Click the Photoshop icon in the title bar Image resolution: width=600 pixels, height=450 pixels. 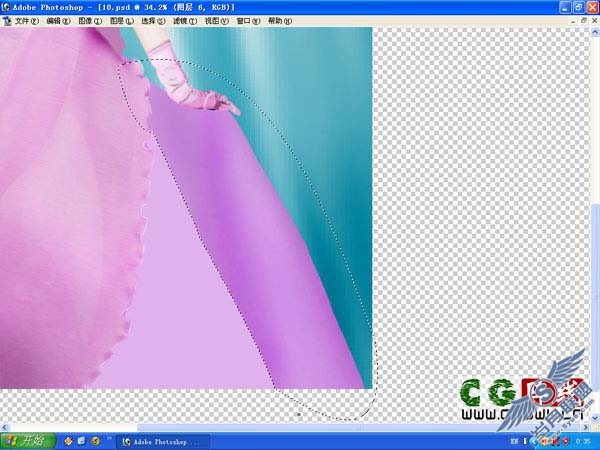pyautogui.click(x=6, y=7)
